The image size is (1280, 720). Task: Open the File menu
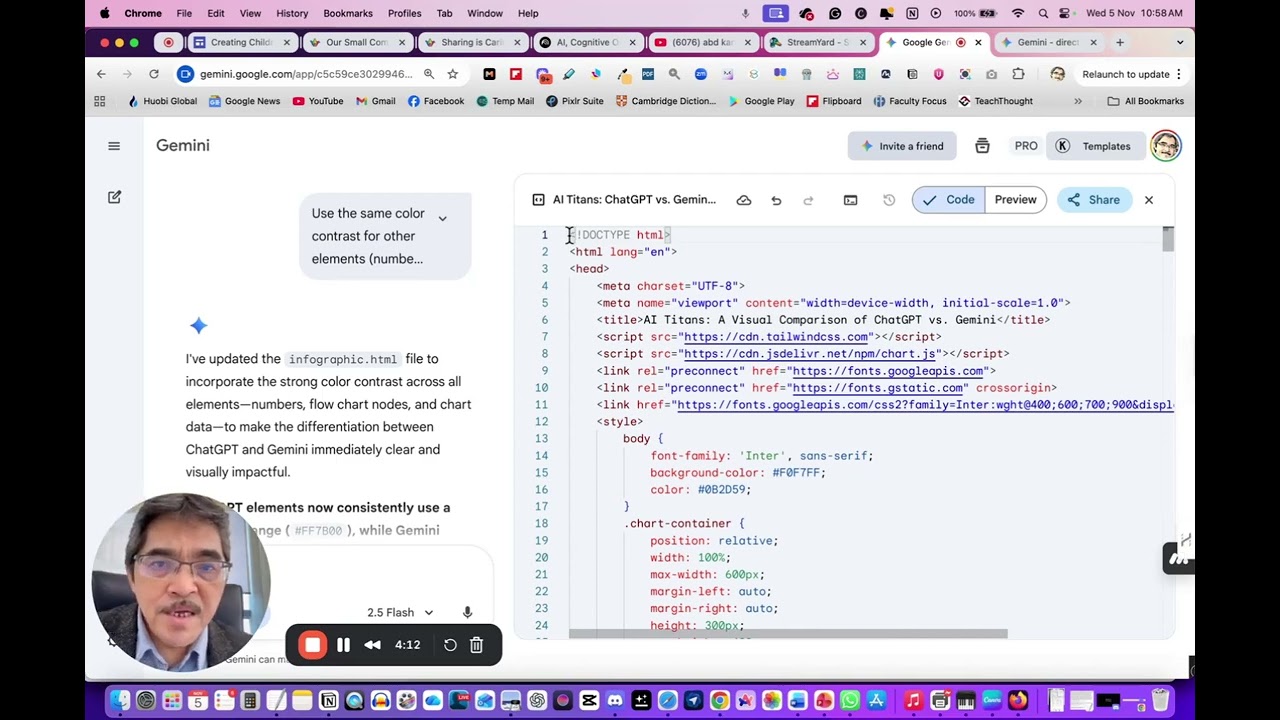(184, 13)
